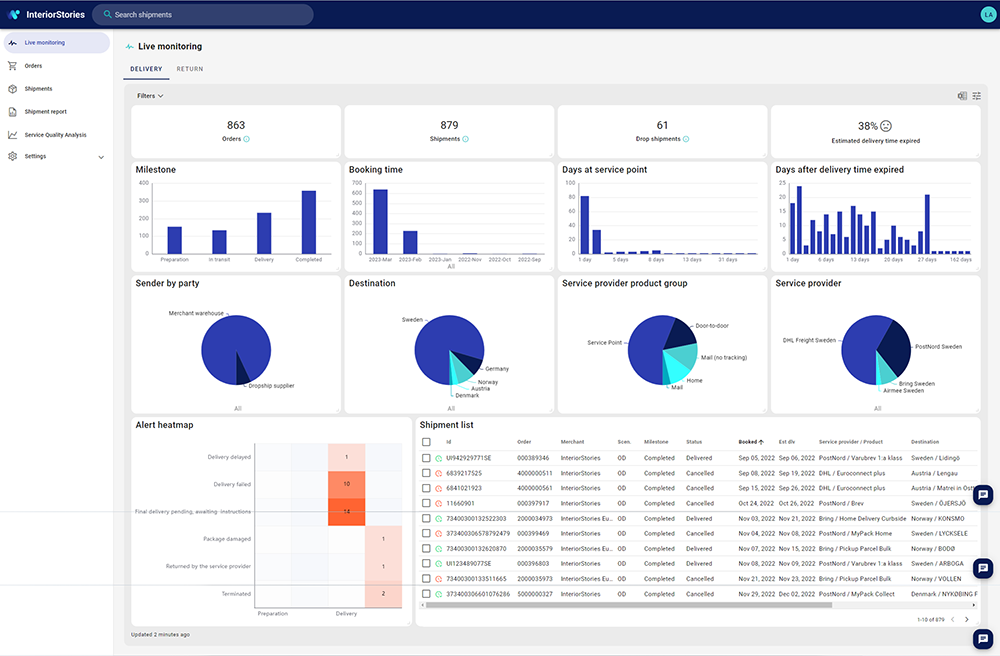Click the Shipment list horizontal scrollbar
The width and height of the screenshot is (1000, 656).
click(x=628, y=605)
